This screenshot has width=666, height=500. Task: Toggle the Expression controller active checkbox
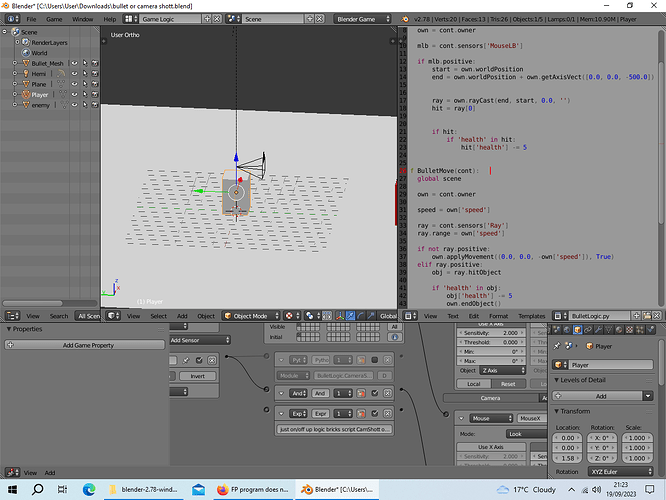[375, 413]
